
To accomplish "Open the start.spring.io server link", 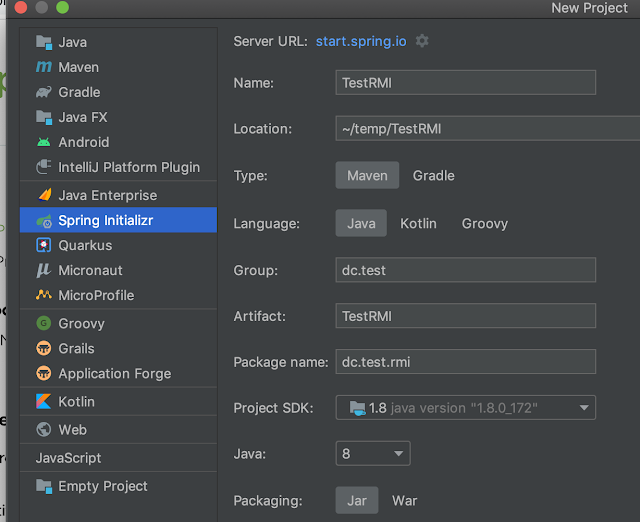I will 361,41.
